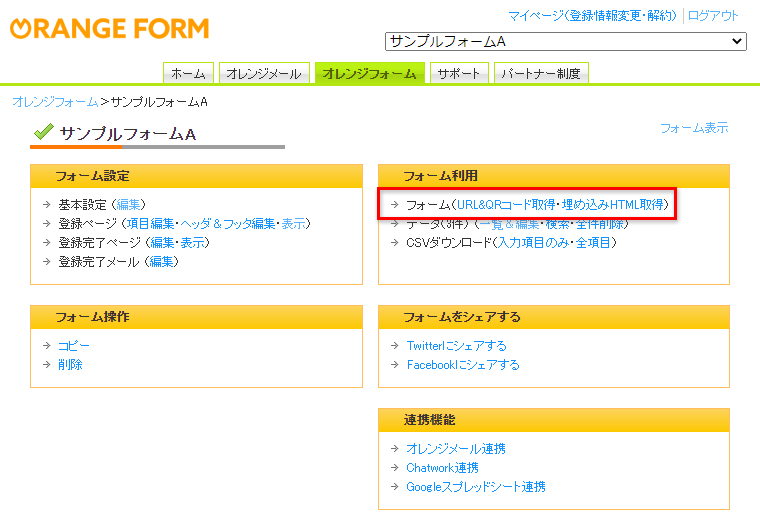Click the フォームをシェアする panel header
Screen dimensions: 760x521
pyautogui.click(x=554, y=317)
